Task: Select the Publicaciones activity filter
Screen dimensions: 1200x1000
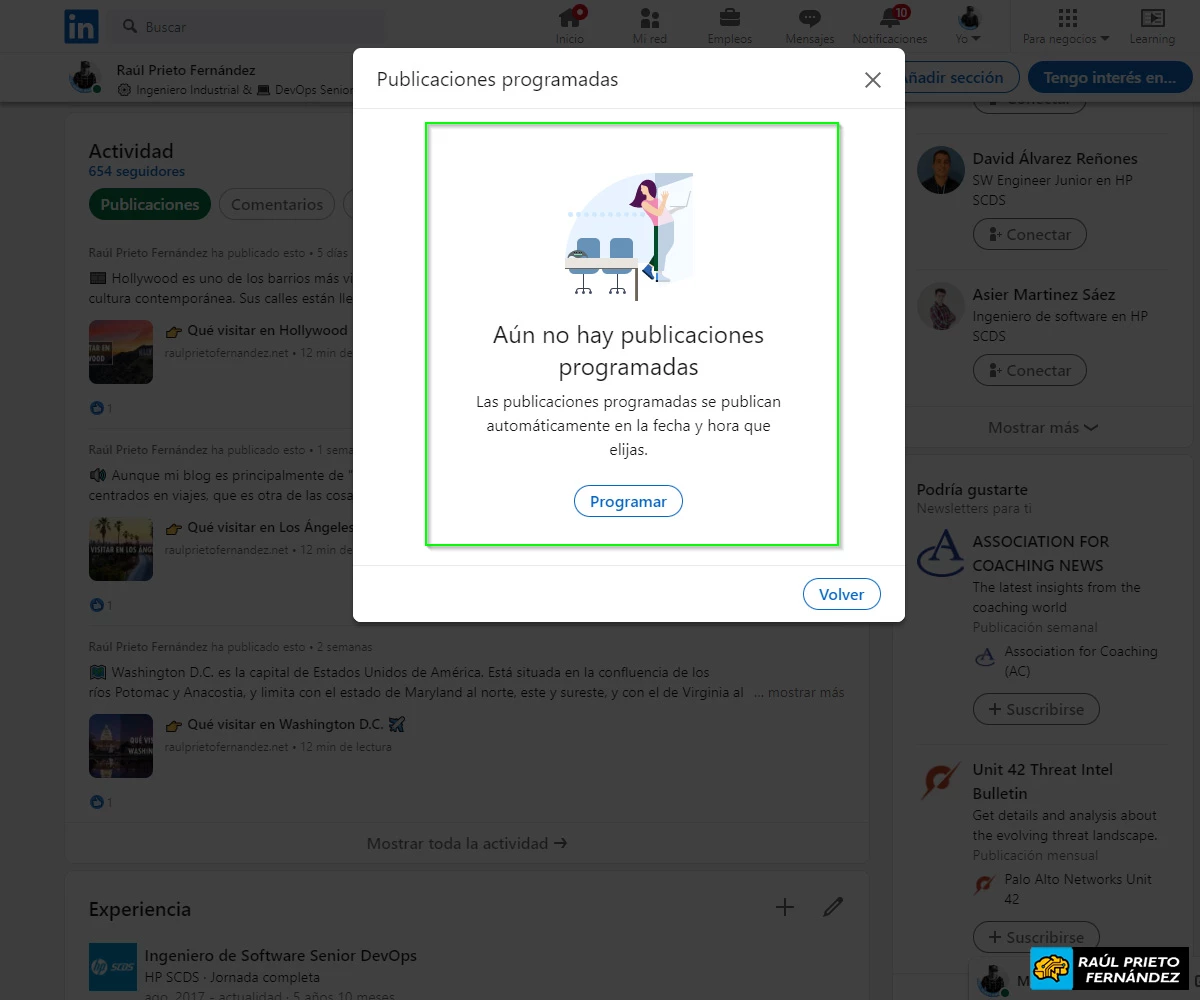Action: pos(149,204)
